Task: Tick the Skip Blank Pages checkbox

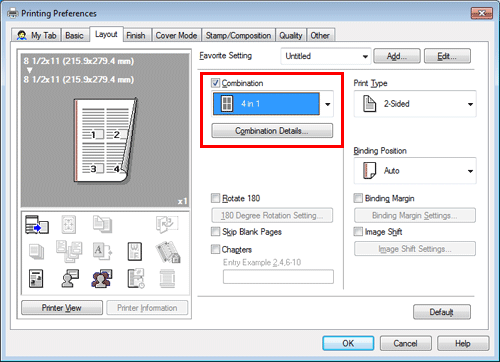Action: coord(216,231)
